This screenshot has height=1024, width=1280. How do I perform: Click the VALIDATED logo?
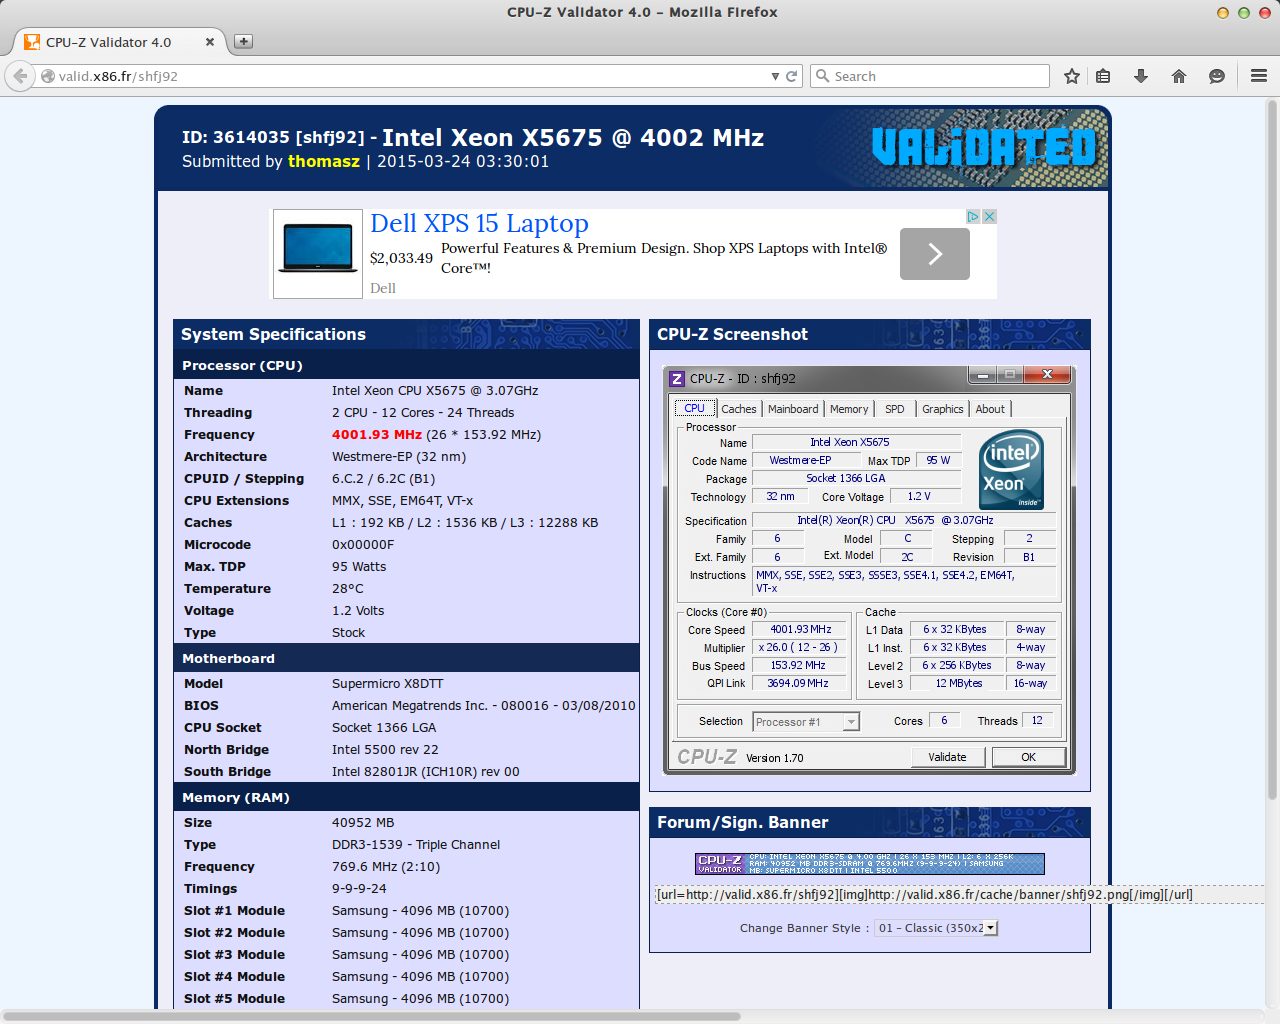click(984, 148)
